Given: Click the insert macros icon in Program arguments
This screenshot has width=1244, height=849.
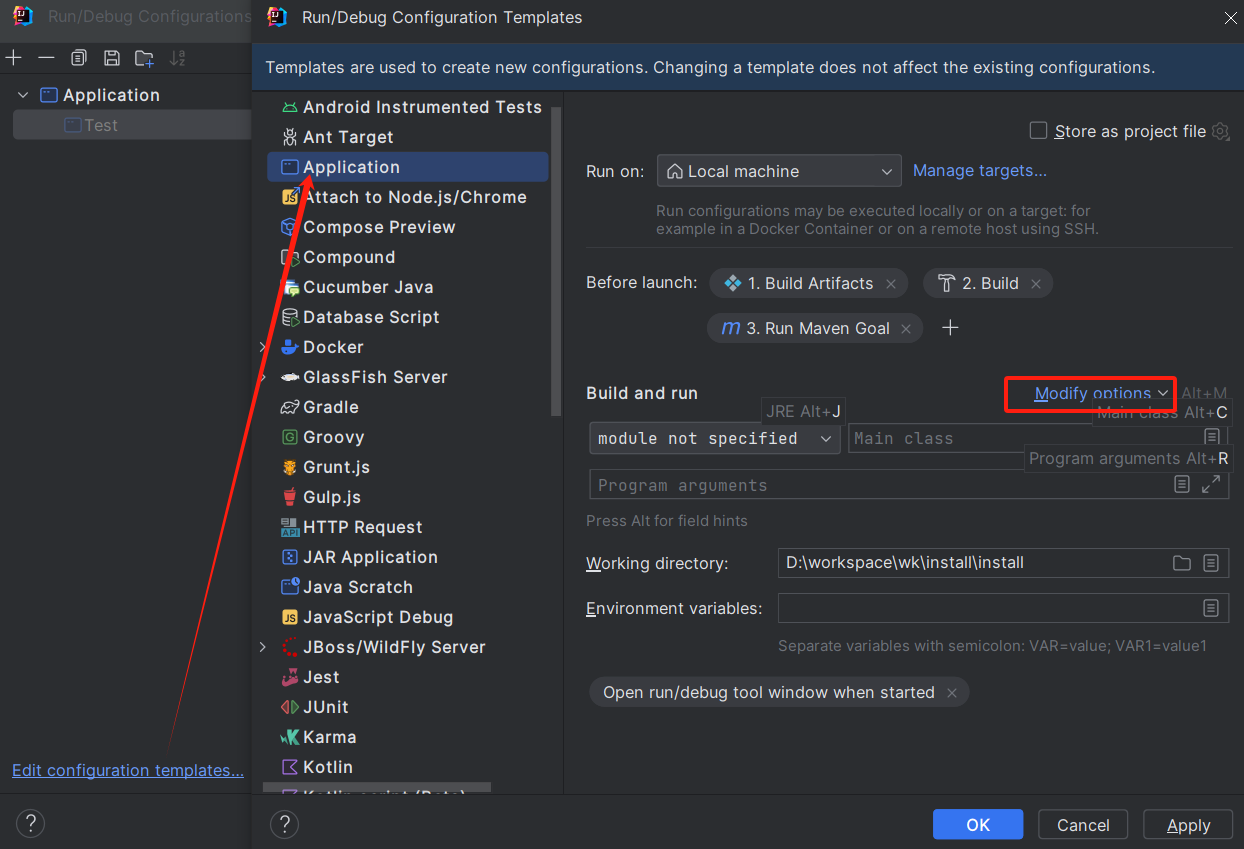Looking at the screenshot, I should 1181,484.
